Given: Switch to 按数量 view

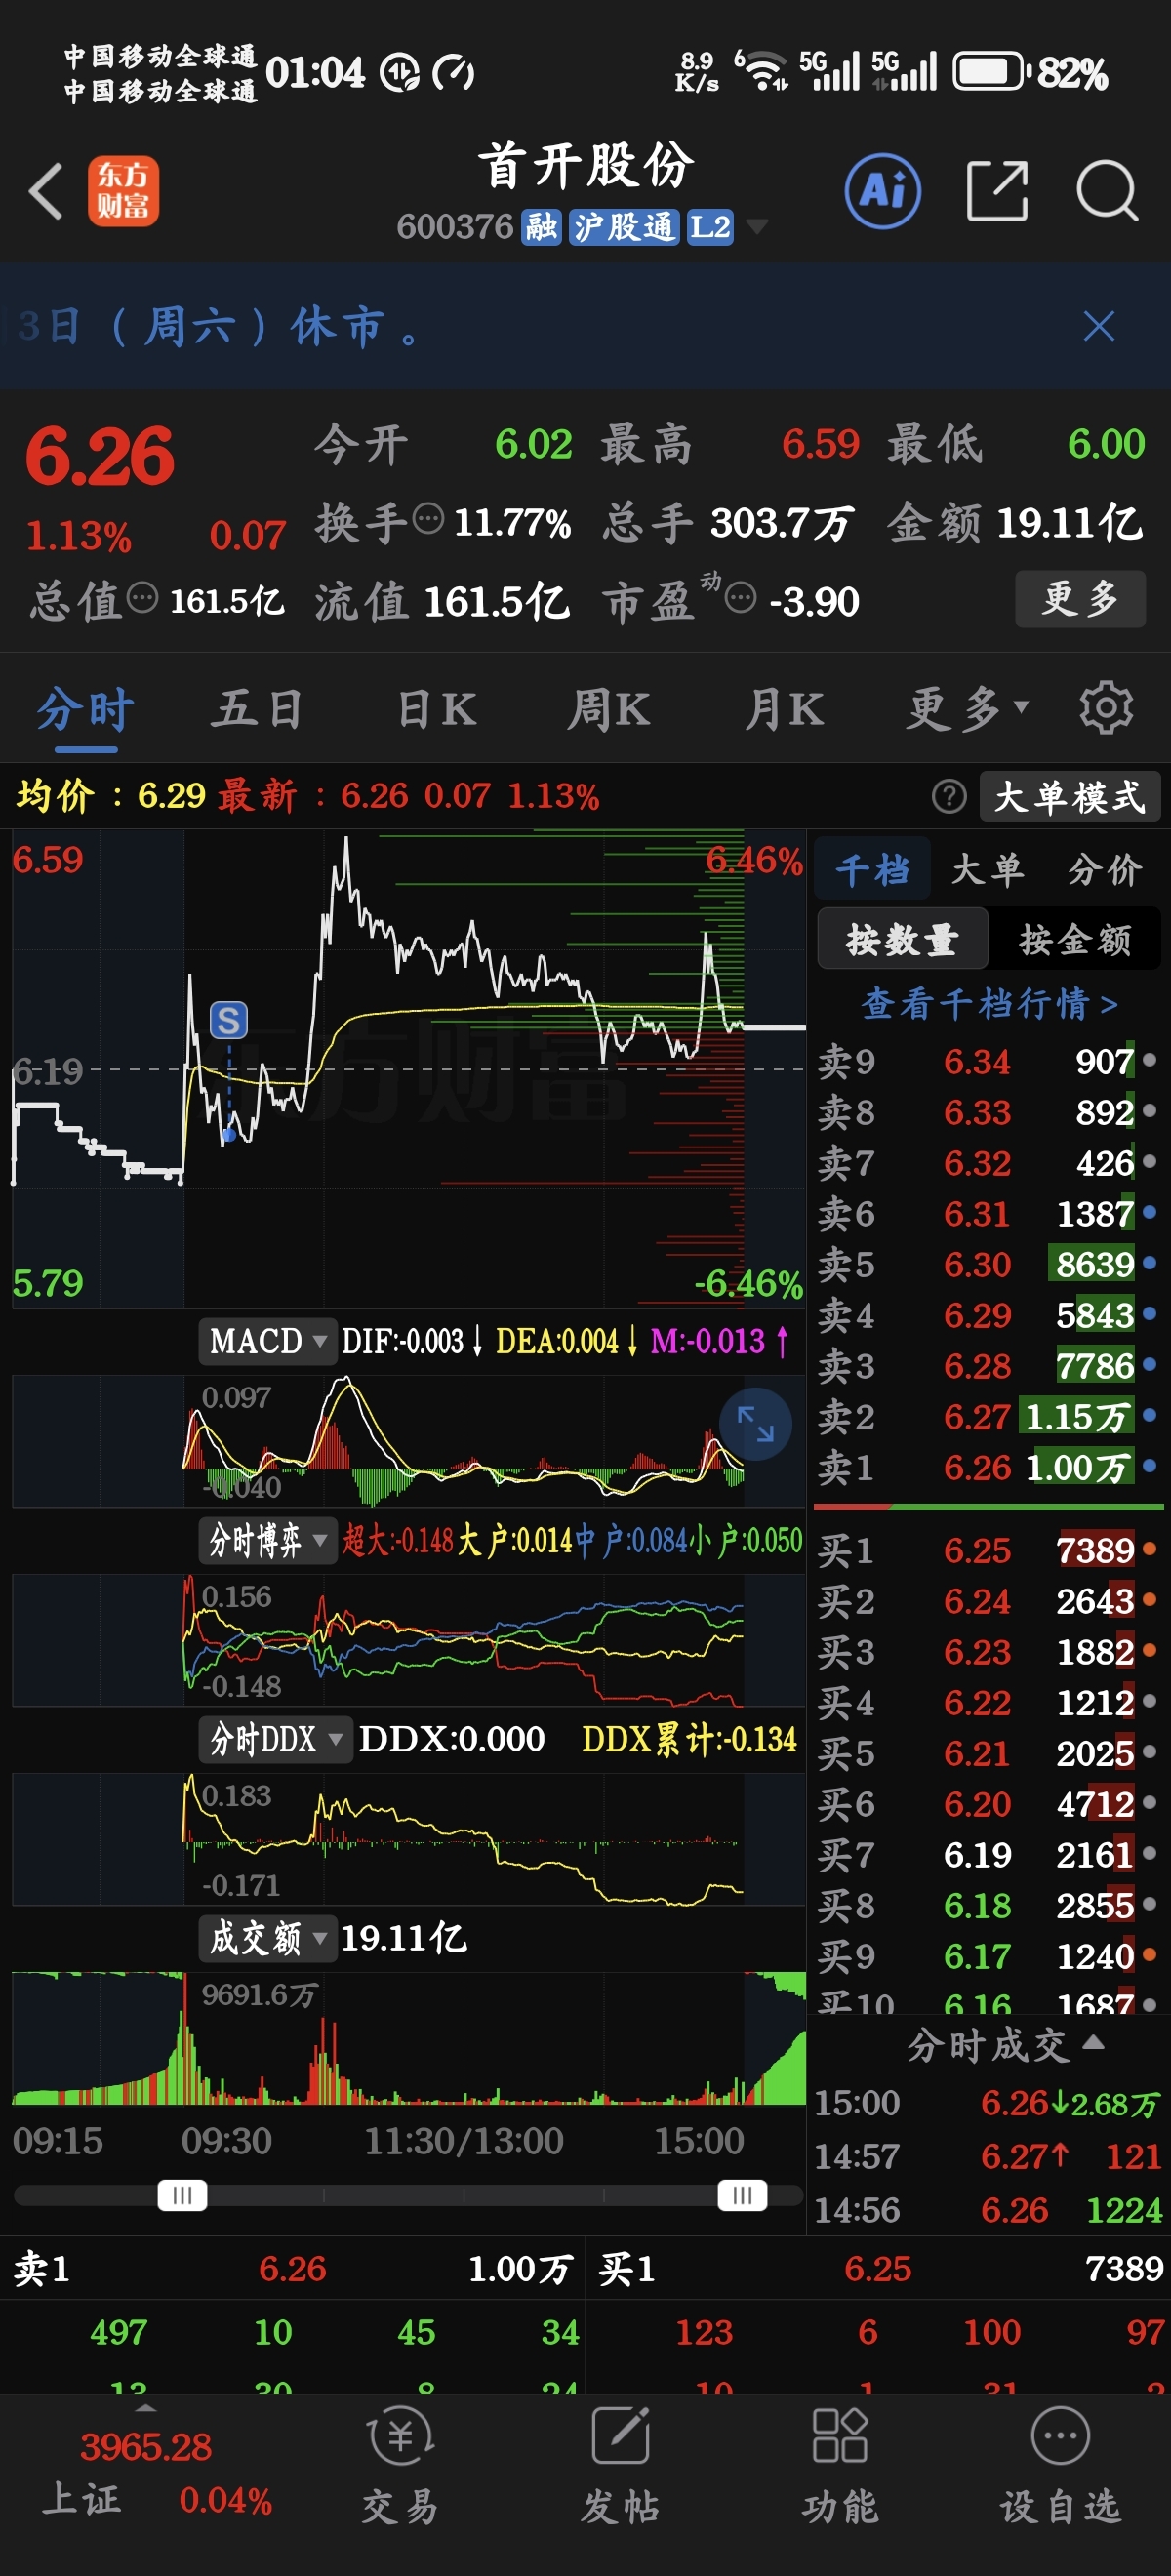Looking at the screenshot, I should point(902,939).
